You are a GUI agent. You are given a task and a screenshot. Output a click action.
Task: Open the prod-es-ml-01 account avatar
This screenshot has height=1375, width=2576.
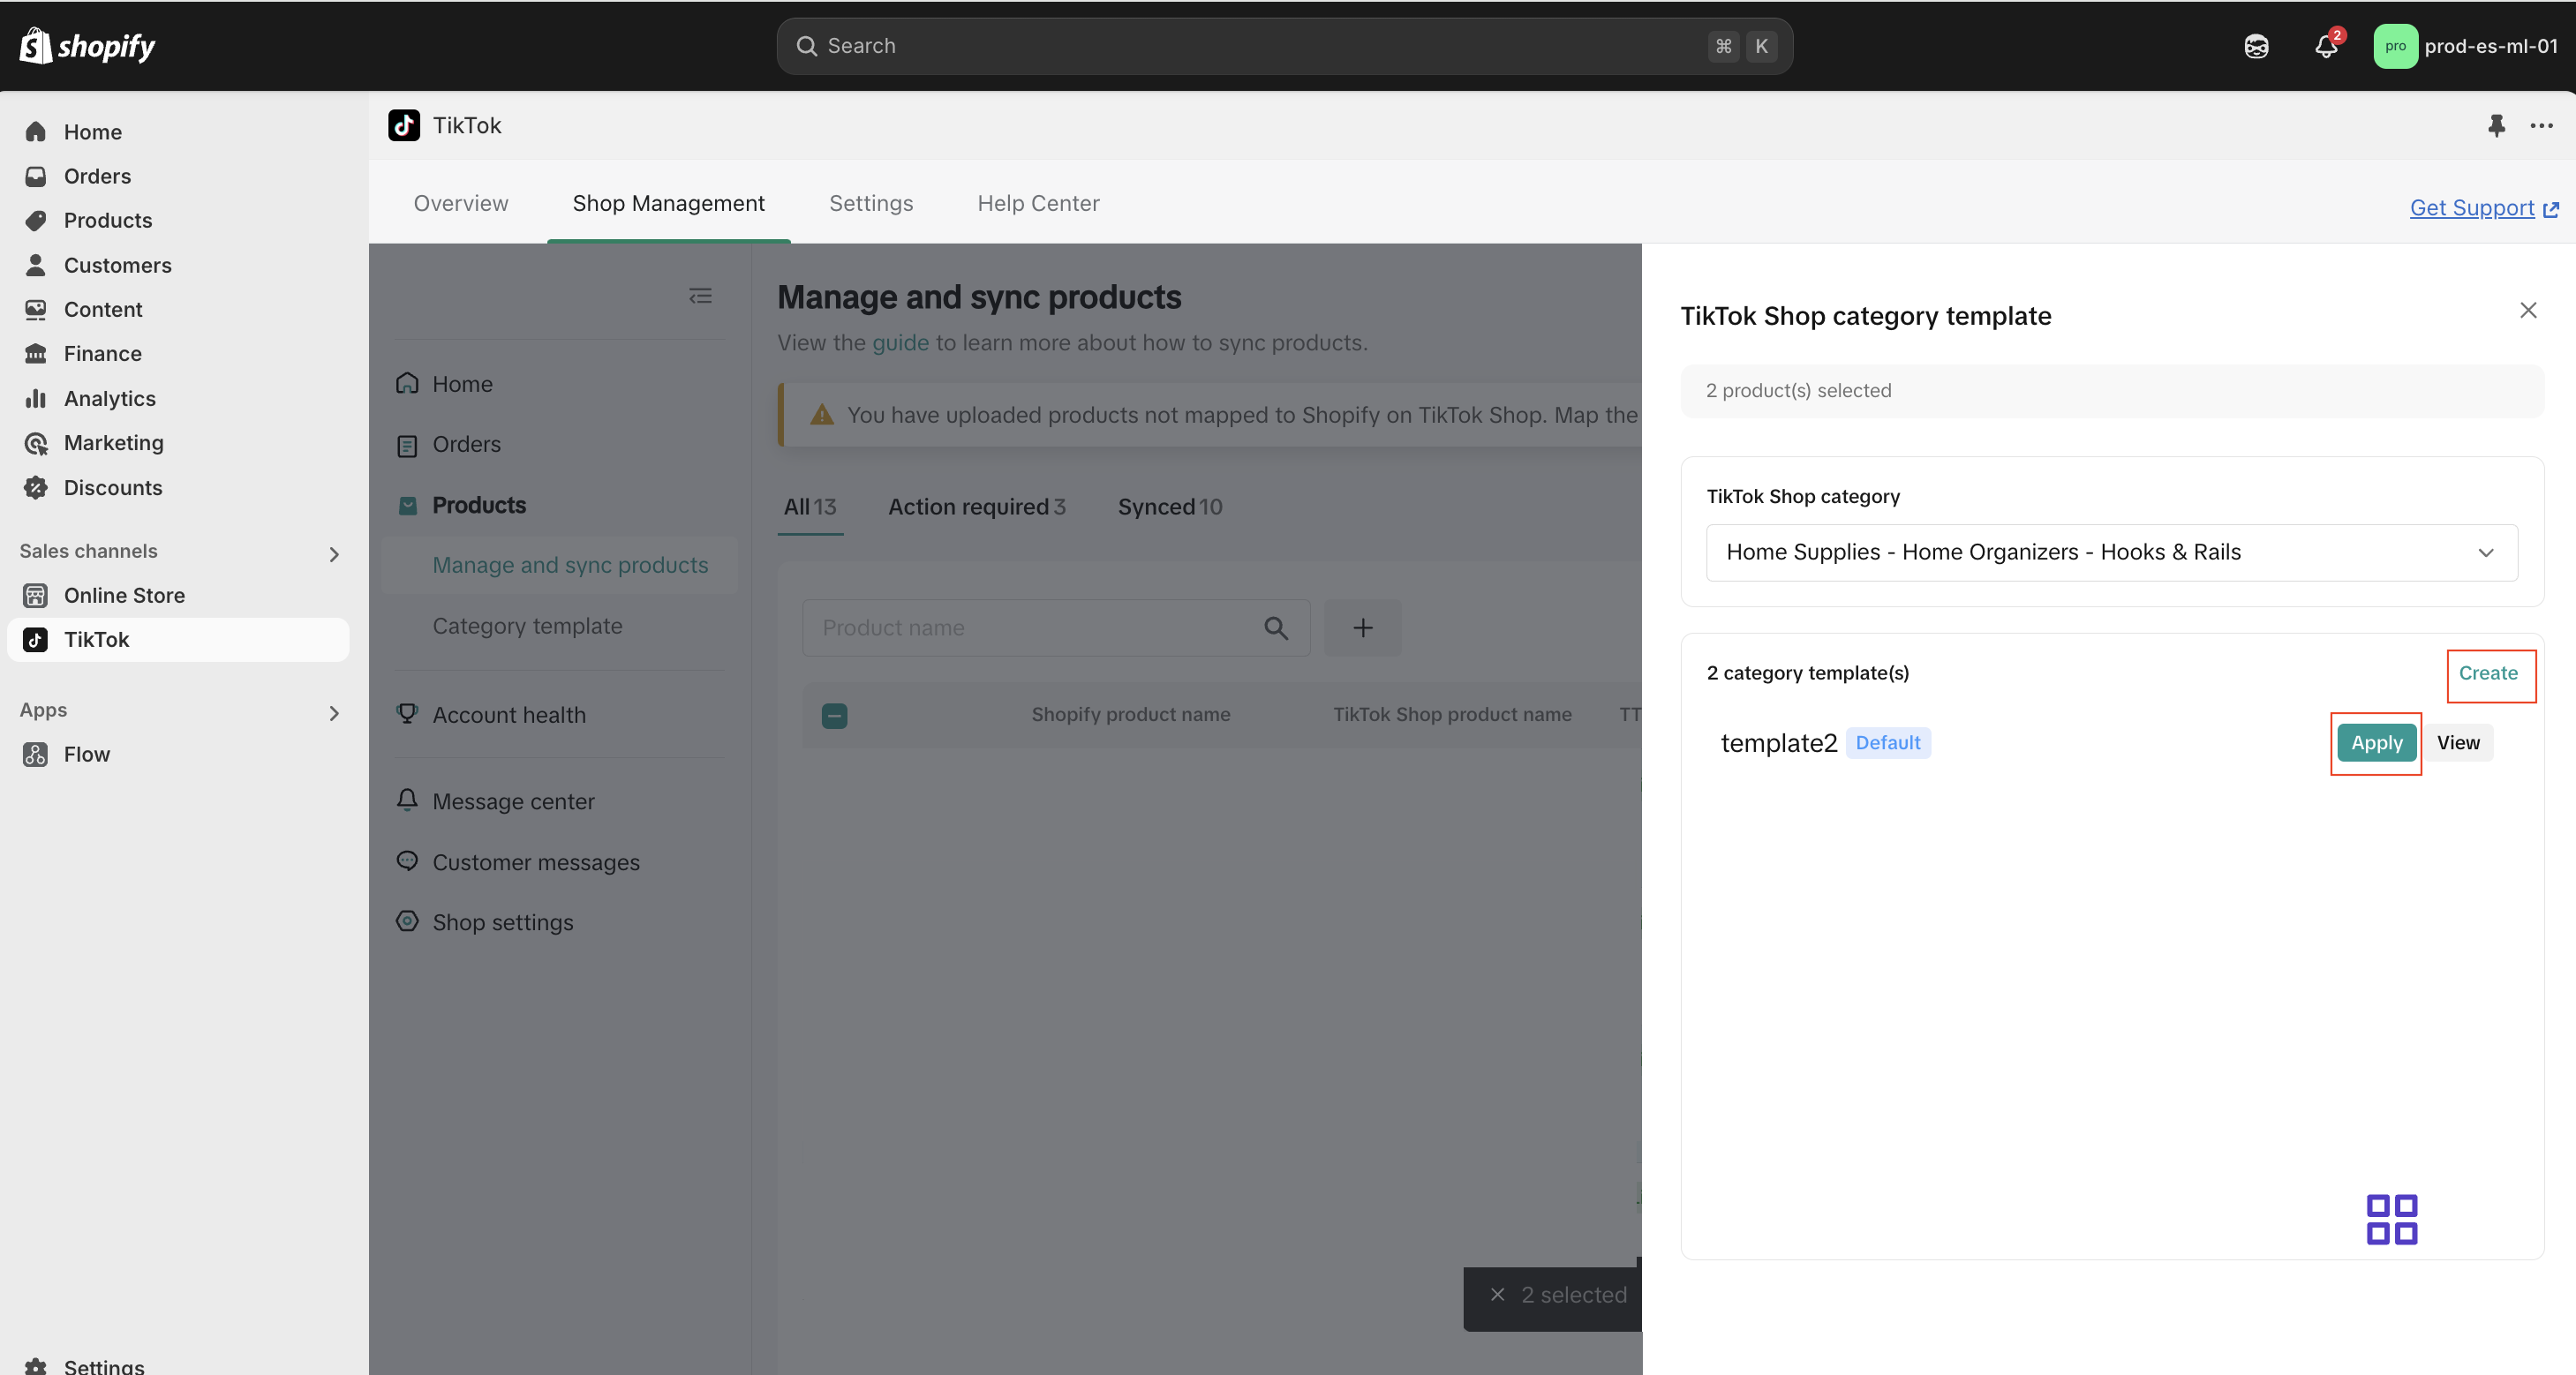pos(2395,46)
